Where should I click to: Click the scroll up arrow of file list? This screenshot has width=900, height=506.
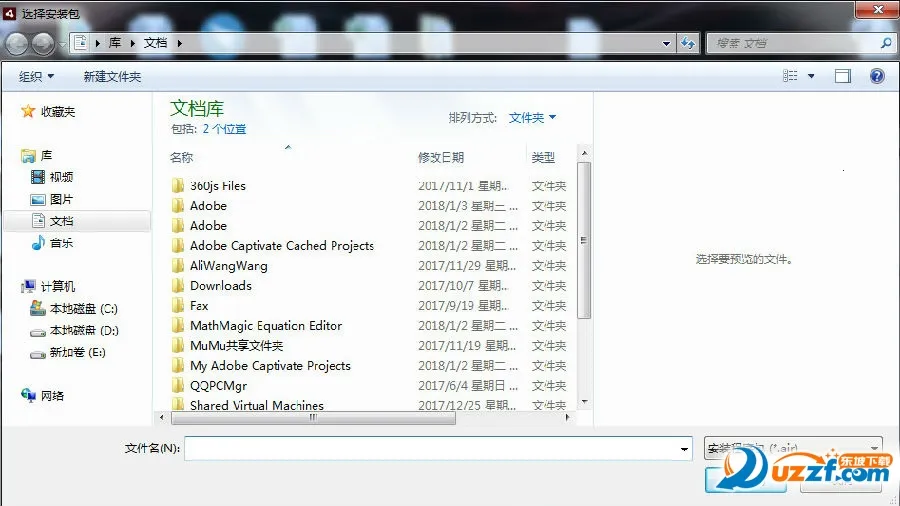[x=584, y=153]
